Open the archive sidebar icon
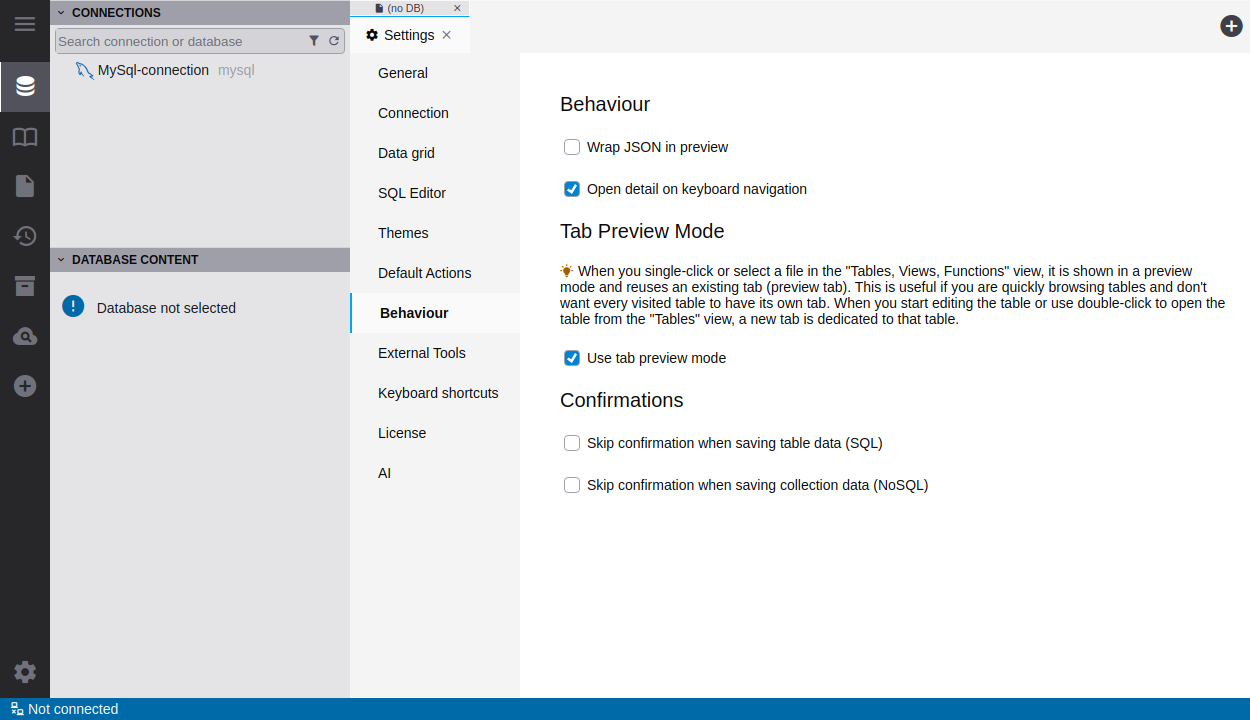The height and width of the screenshot is (720, 1250). click(25, 286)
